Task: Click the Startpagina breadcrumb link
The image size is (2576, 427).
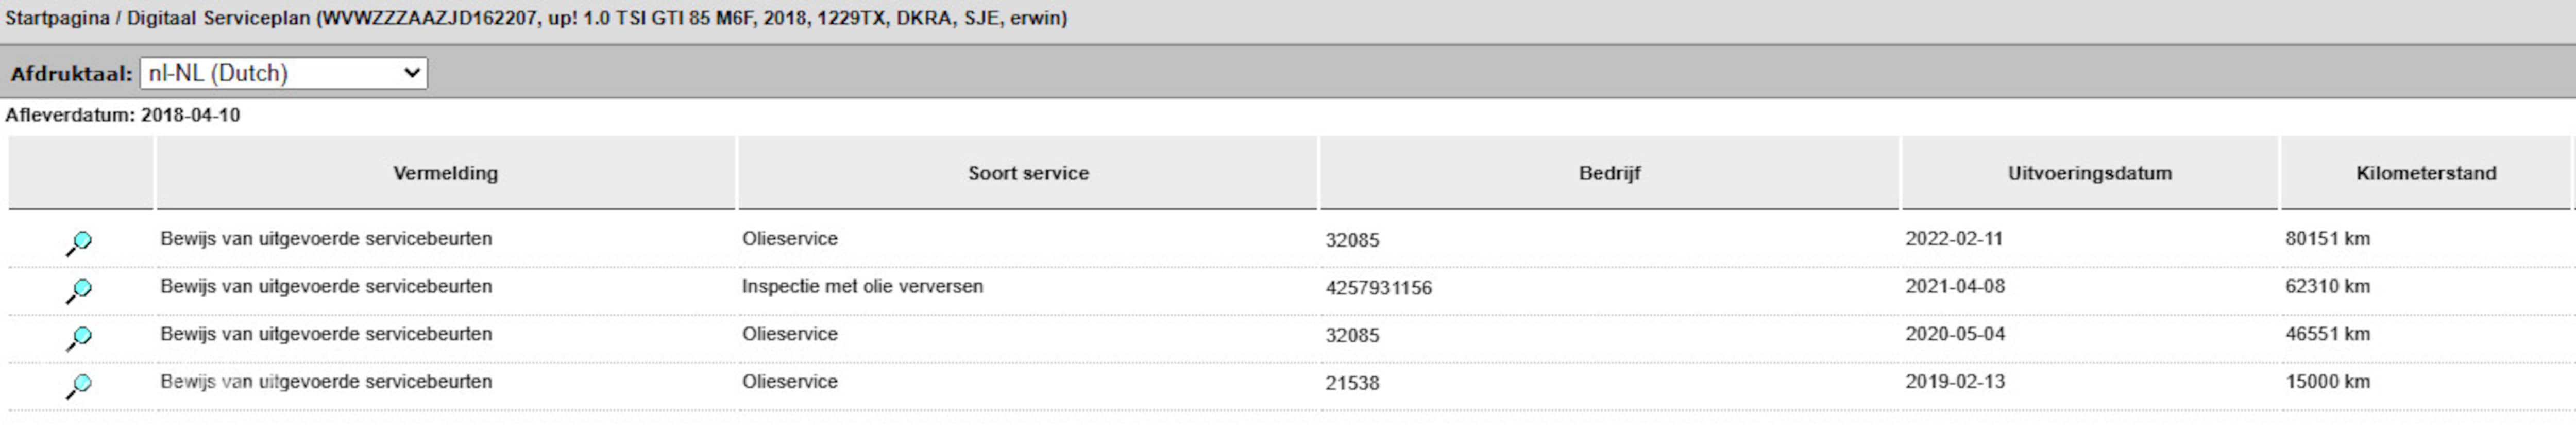Action: pyautogui.click(x=57, y=18)
